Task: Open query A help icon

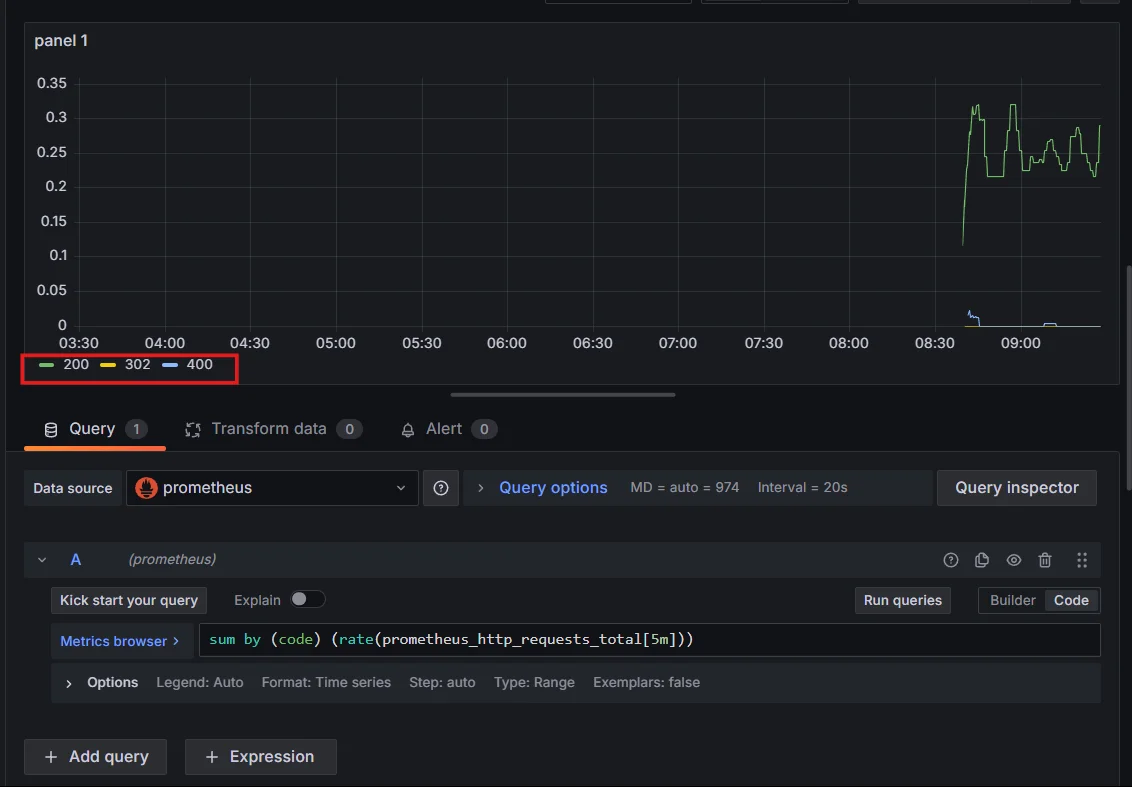Action: [950, 560]
